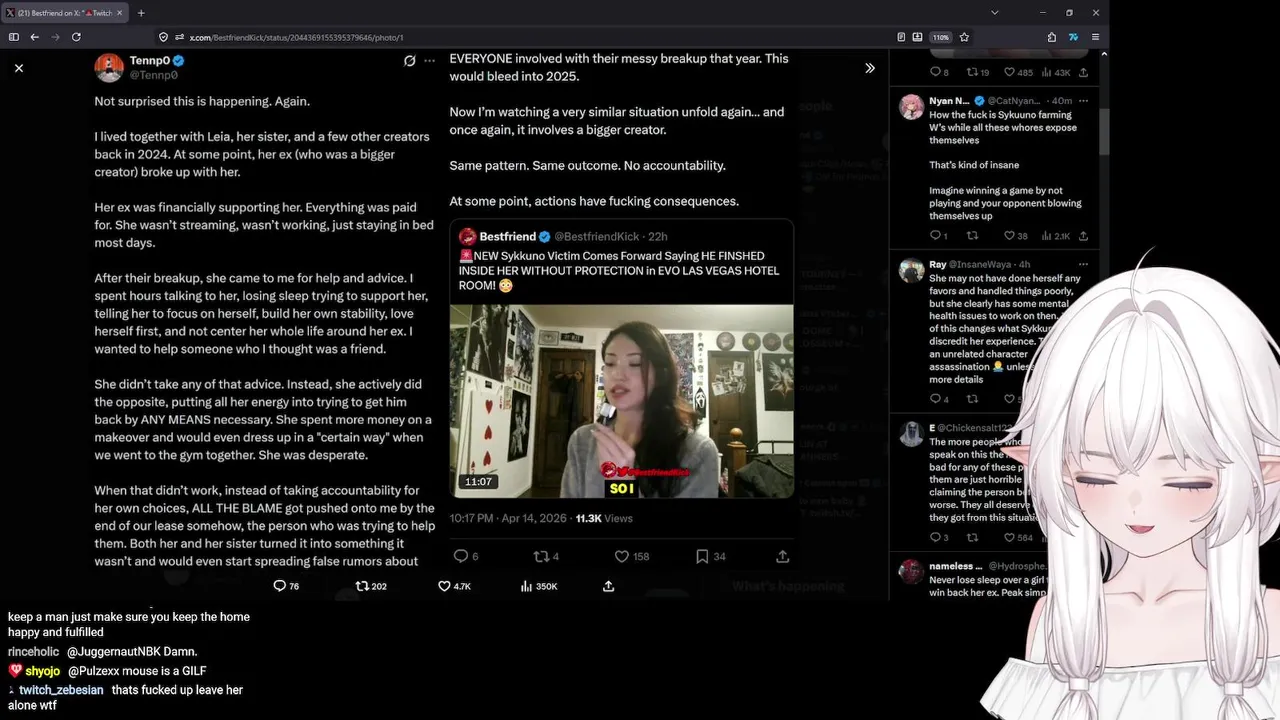Click the Bestfriend avatar in quoted post
Image resolution: width=1280 pixels, height=720 pixels.
[467, 237]
